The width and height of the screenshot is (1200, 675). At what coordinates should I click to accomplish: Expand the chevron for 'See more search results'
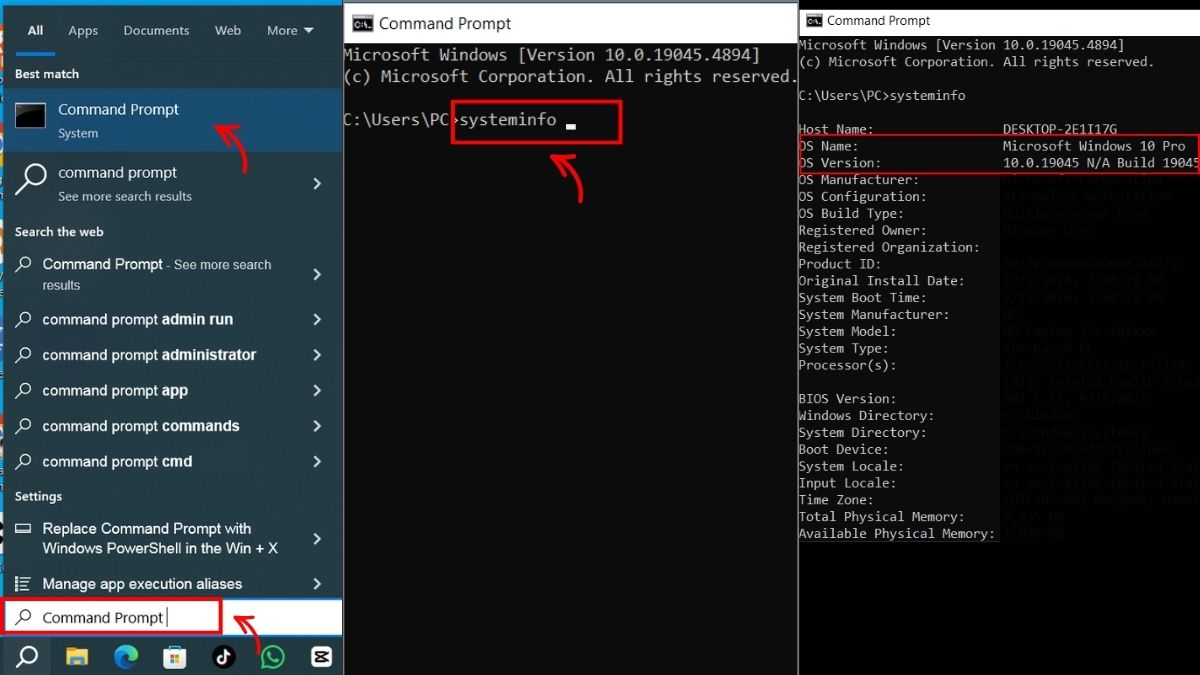[317, 183]
